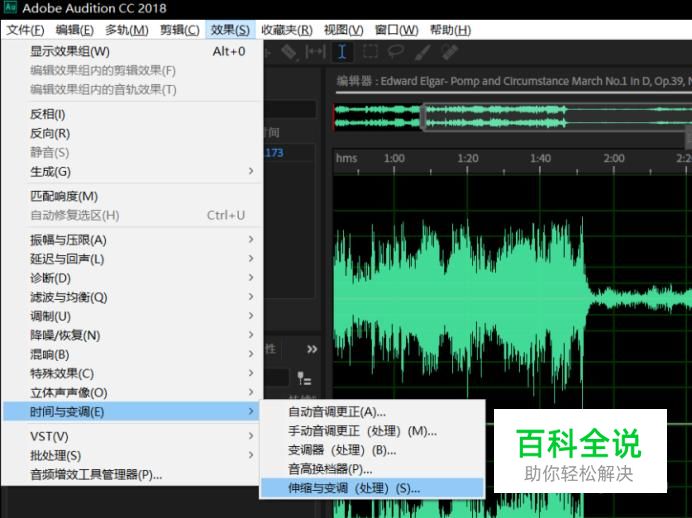This screenshot has height=518, width=692.
Task: Click the 1:00 mark on time ruler
Action: (394, 158)
